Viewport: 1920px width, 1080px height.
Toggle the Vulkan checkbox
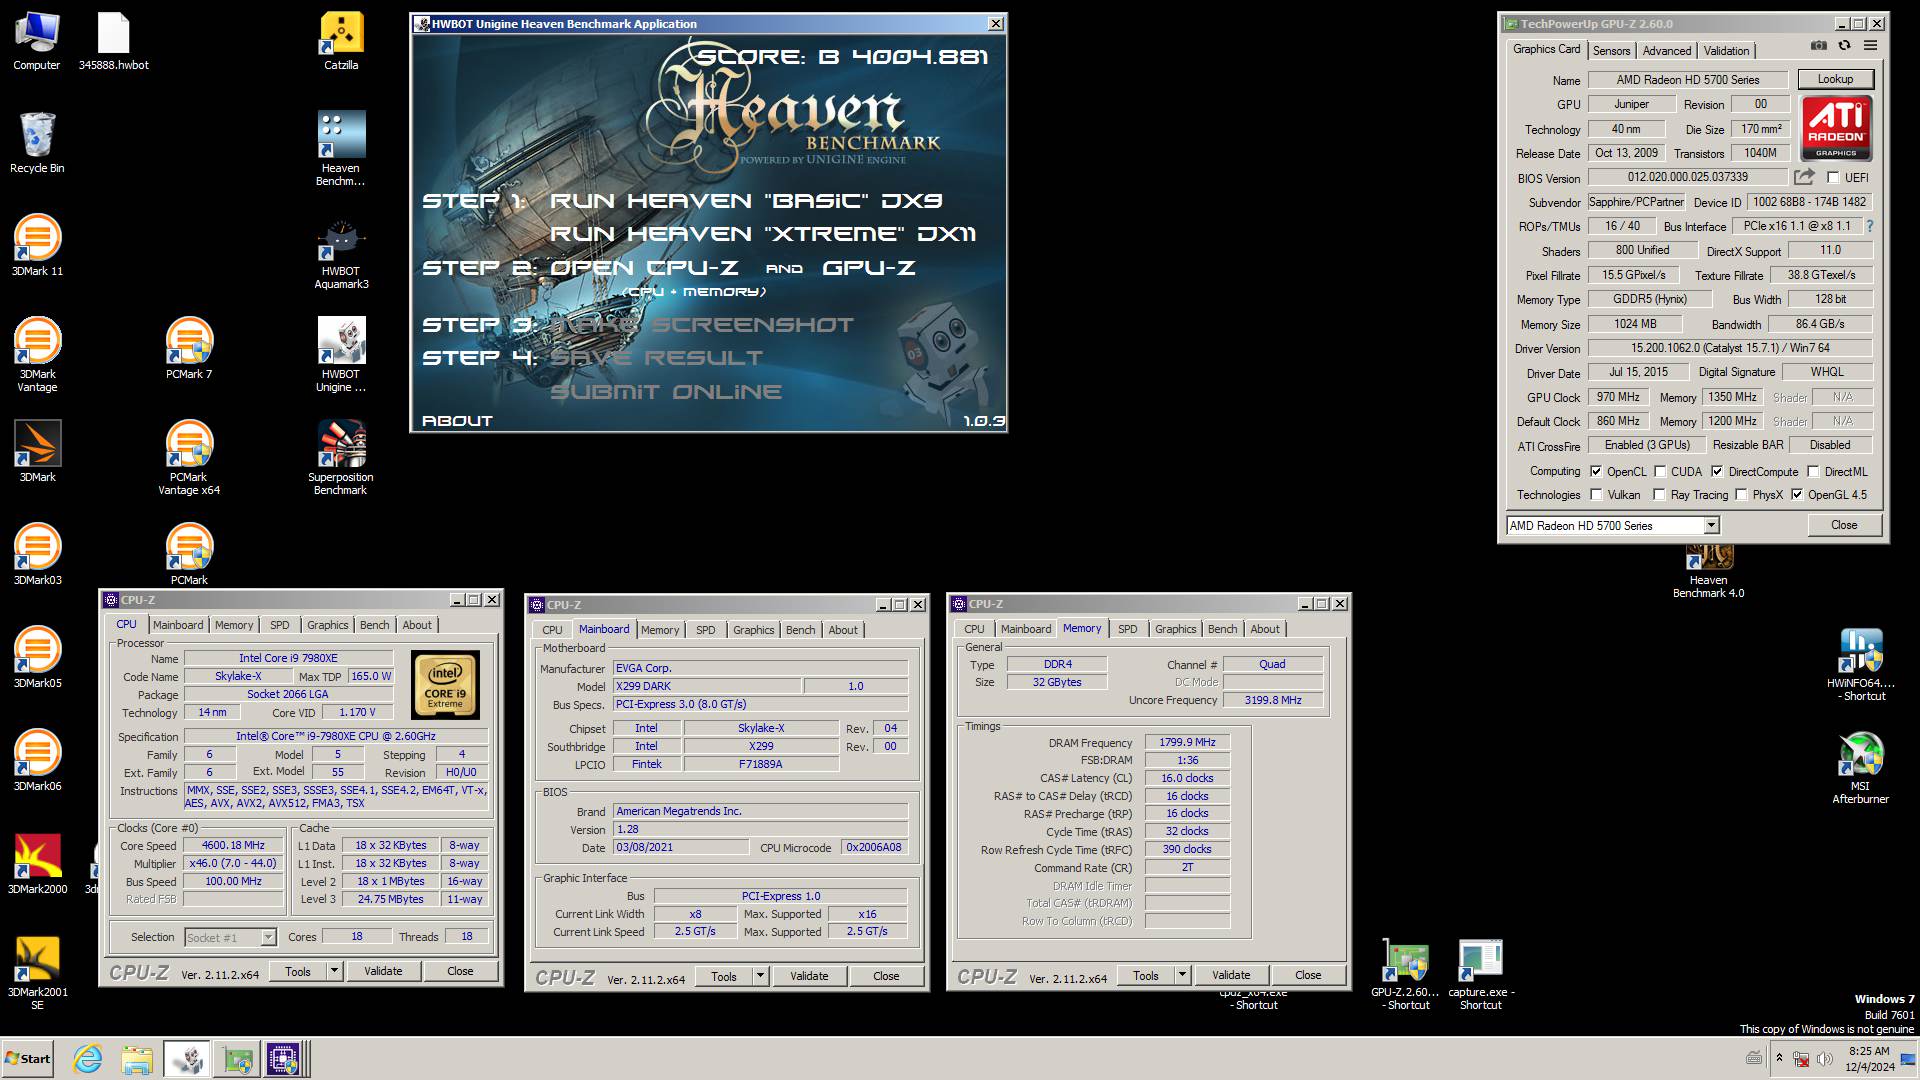1596,495
